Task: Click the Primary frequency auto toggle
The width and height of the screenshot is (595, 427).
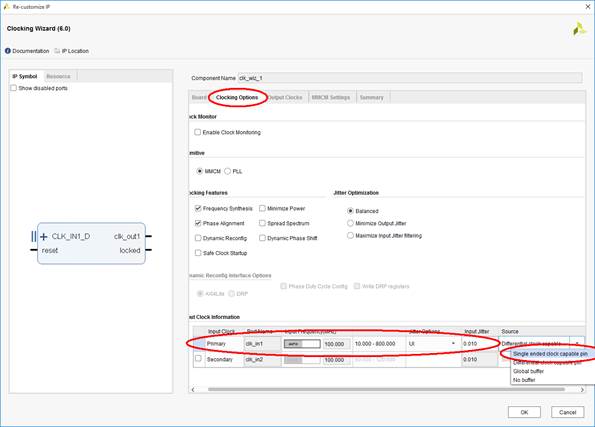Action: (x=302, y=344)
